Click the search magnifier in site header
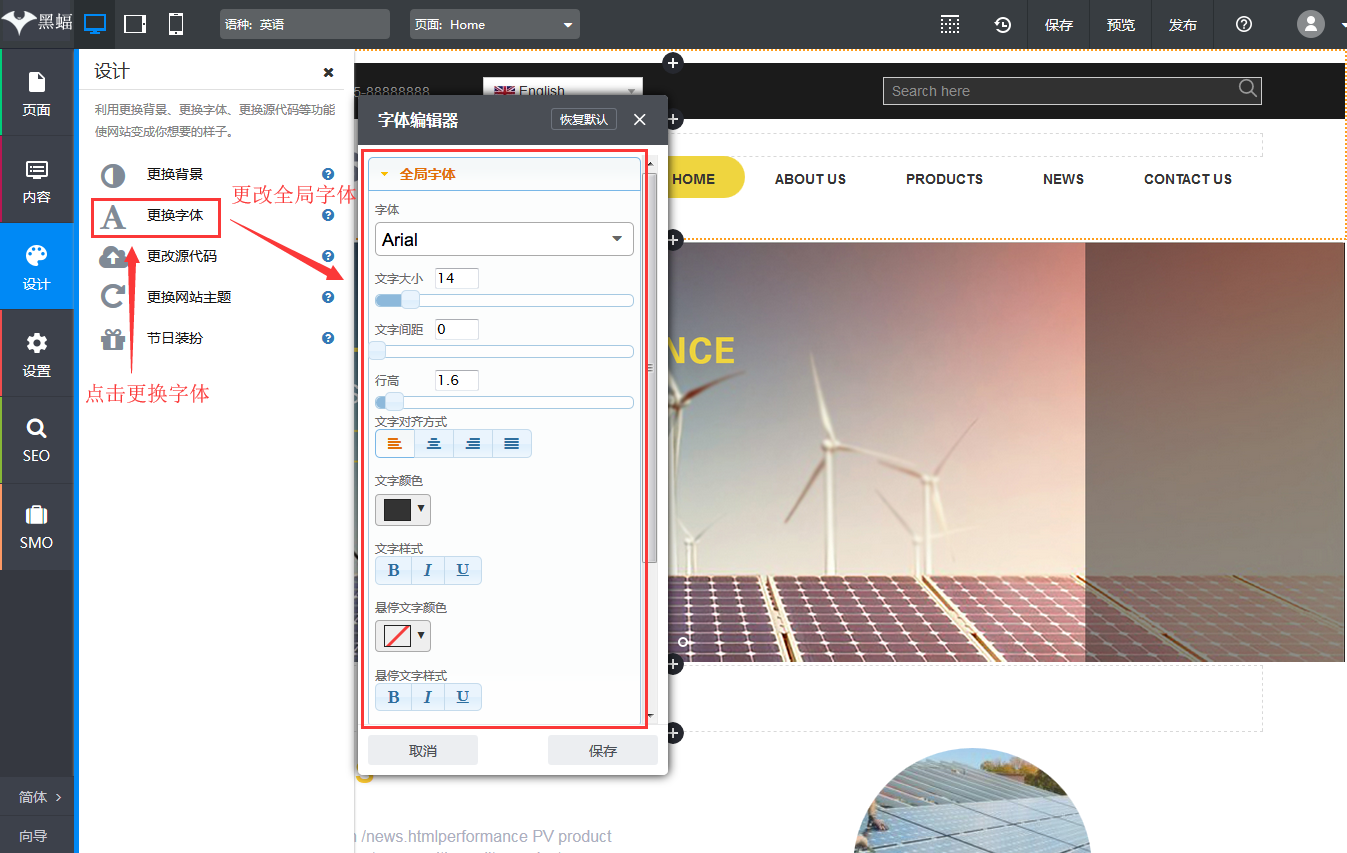Viewport: 1347px width, 853px height. point(1247,89)
